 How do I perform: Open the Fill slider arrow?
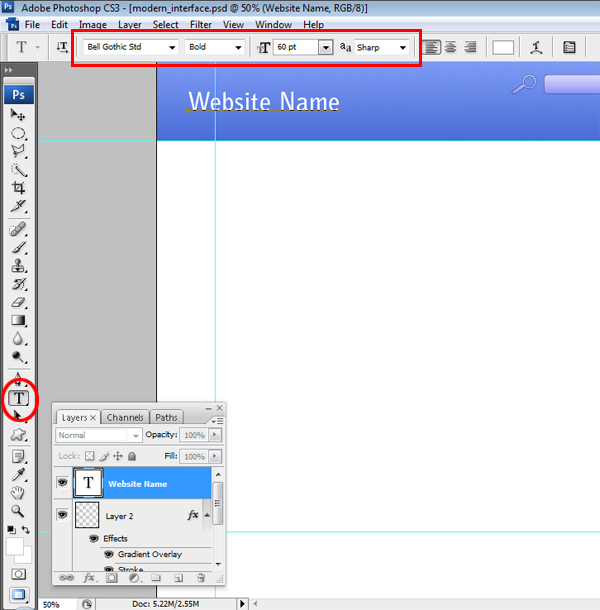point(215,456)
